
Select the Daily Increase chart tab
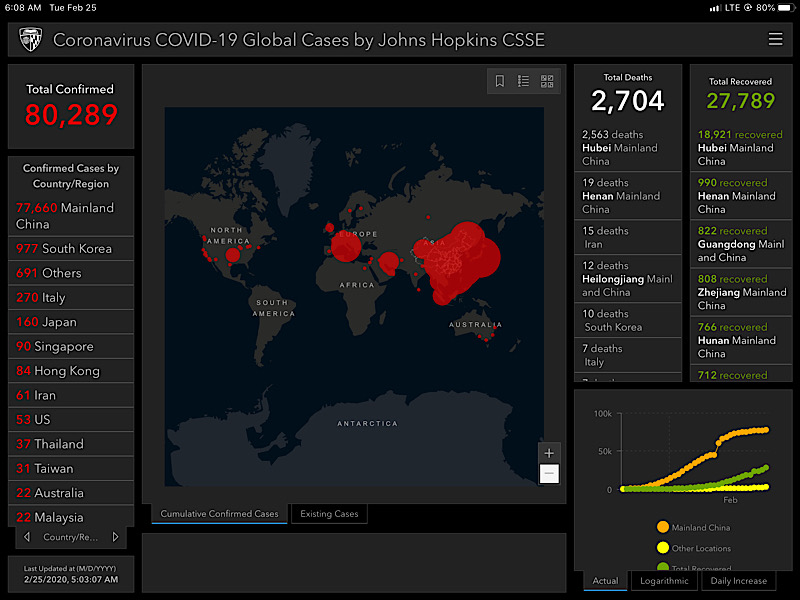738,581
